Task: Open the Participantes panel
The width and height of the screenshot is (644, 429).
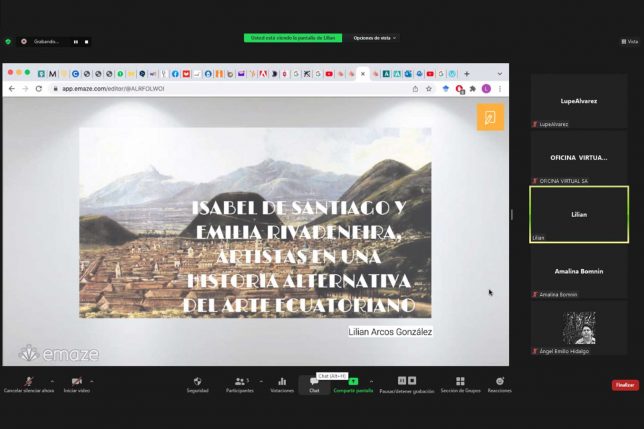Action: pyautogui.click(x=239, y=381)
